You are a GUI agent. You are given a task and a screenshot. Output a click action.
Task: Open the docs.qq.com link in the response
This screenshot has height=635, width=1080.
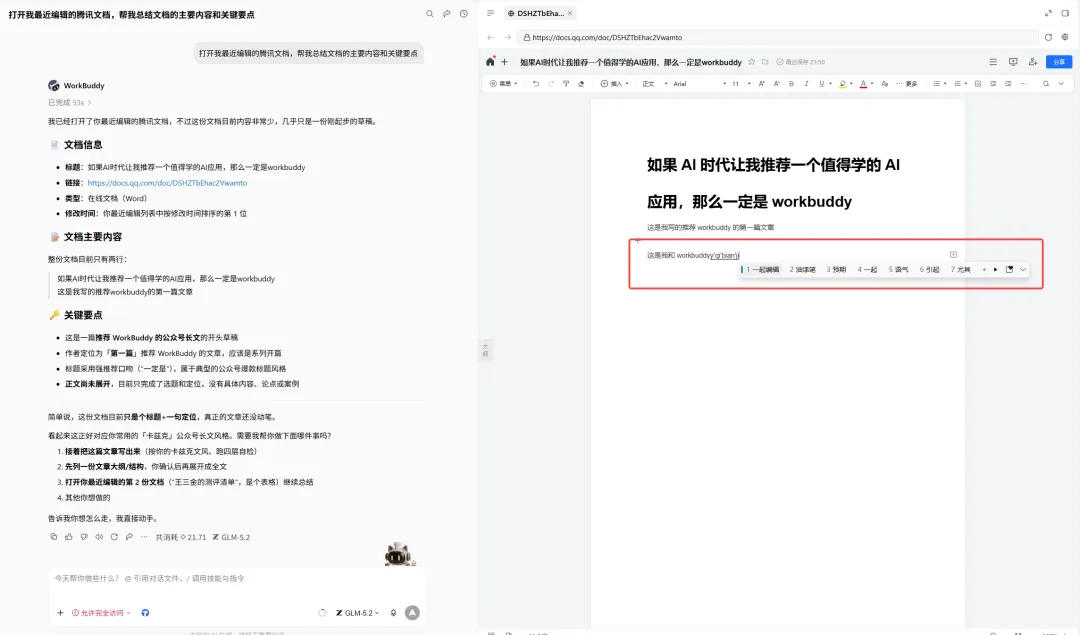[167, 183]
